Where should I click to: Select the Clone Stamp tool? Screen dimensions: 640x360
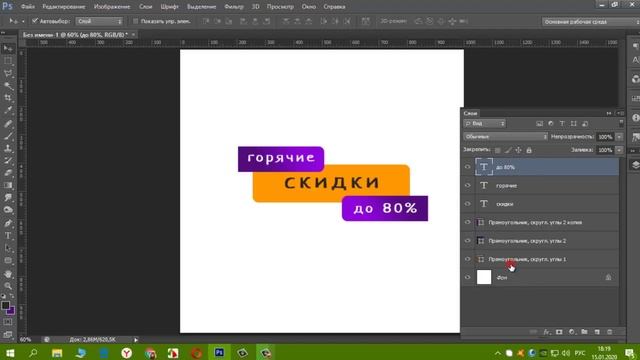8,148
